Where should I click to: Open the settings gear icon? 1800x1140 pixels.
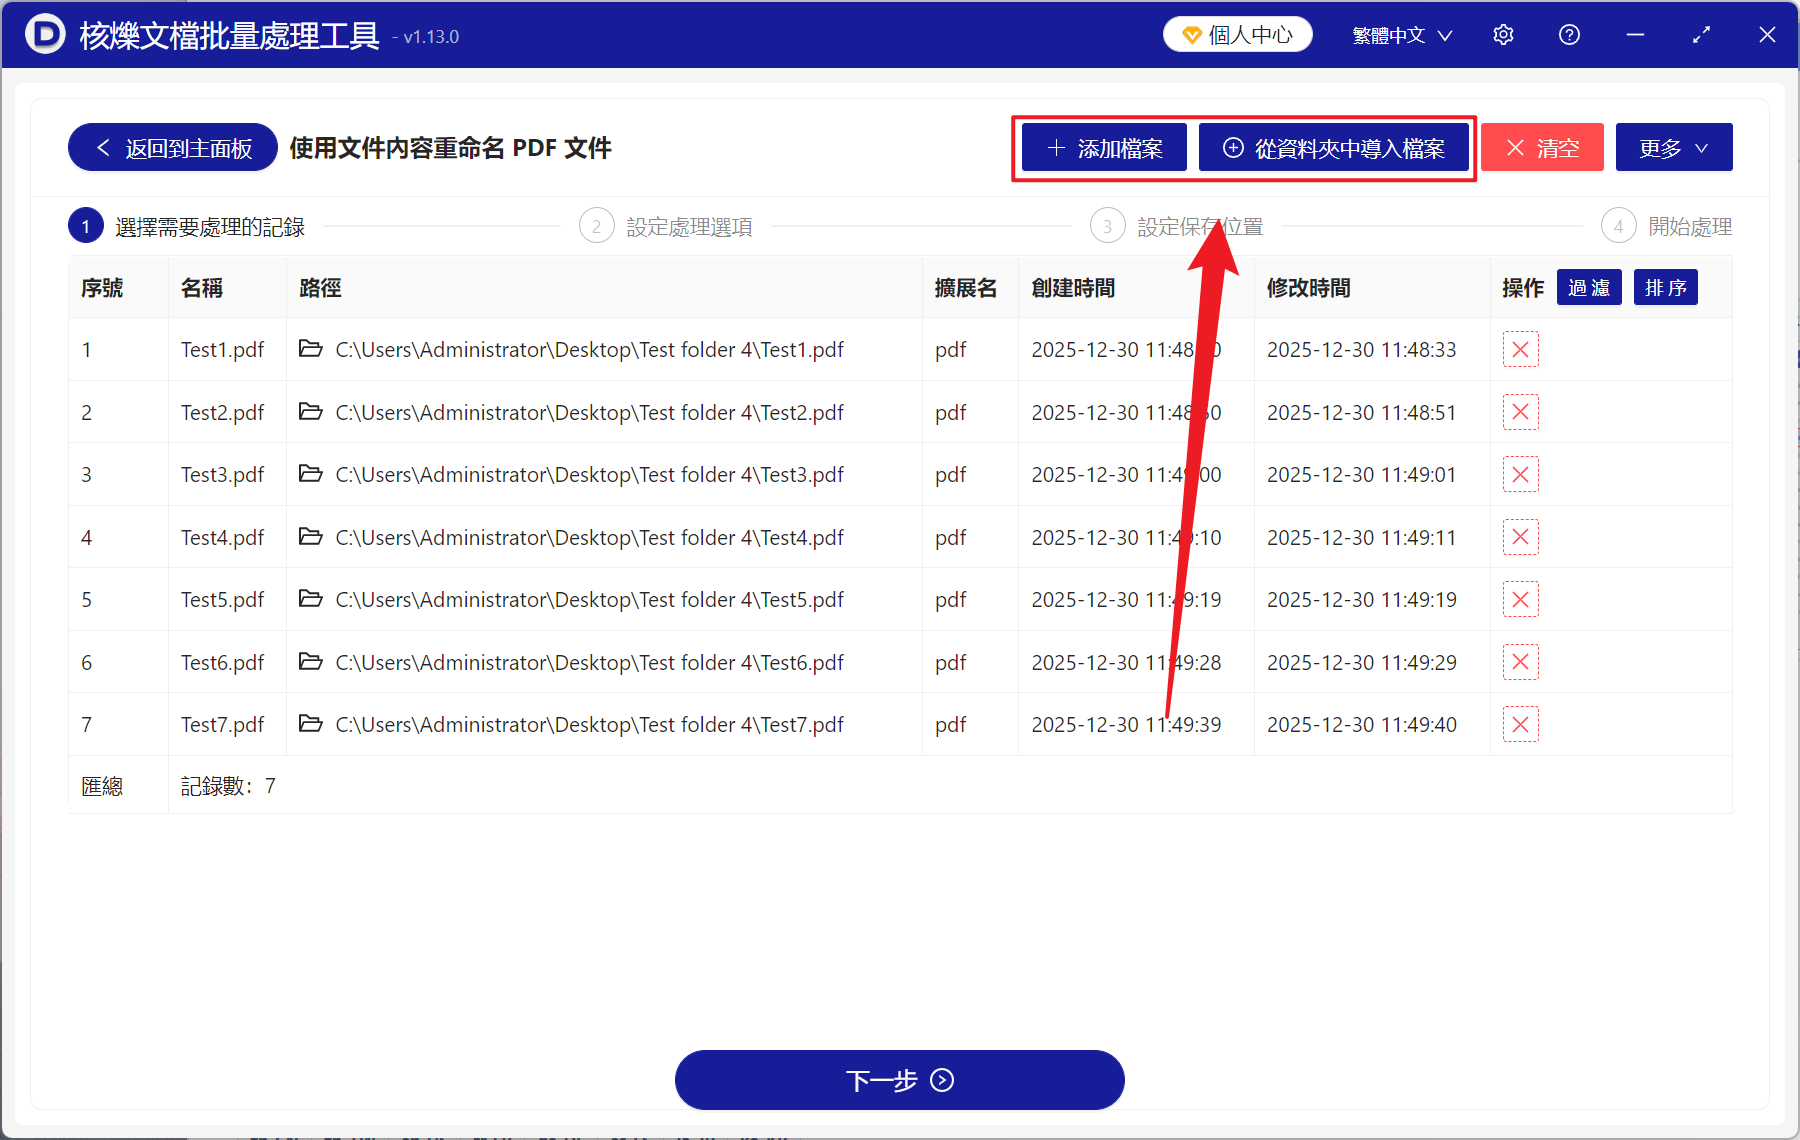tap(1503, 34)
